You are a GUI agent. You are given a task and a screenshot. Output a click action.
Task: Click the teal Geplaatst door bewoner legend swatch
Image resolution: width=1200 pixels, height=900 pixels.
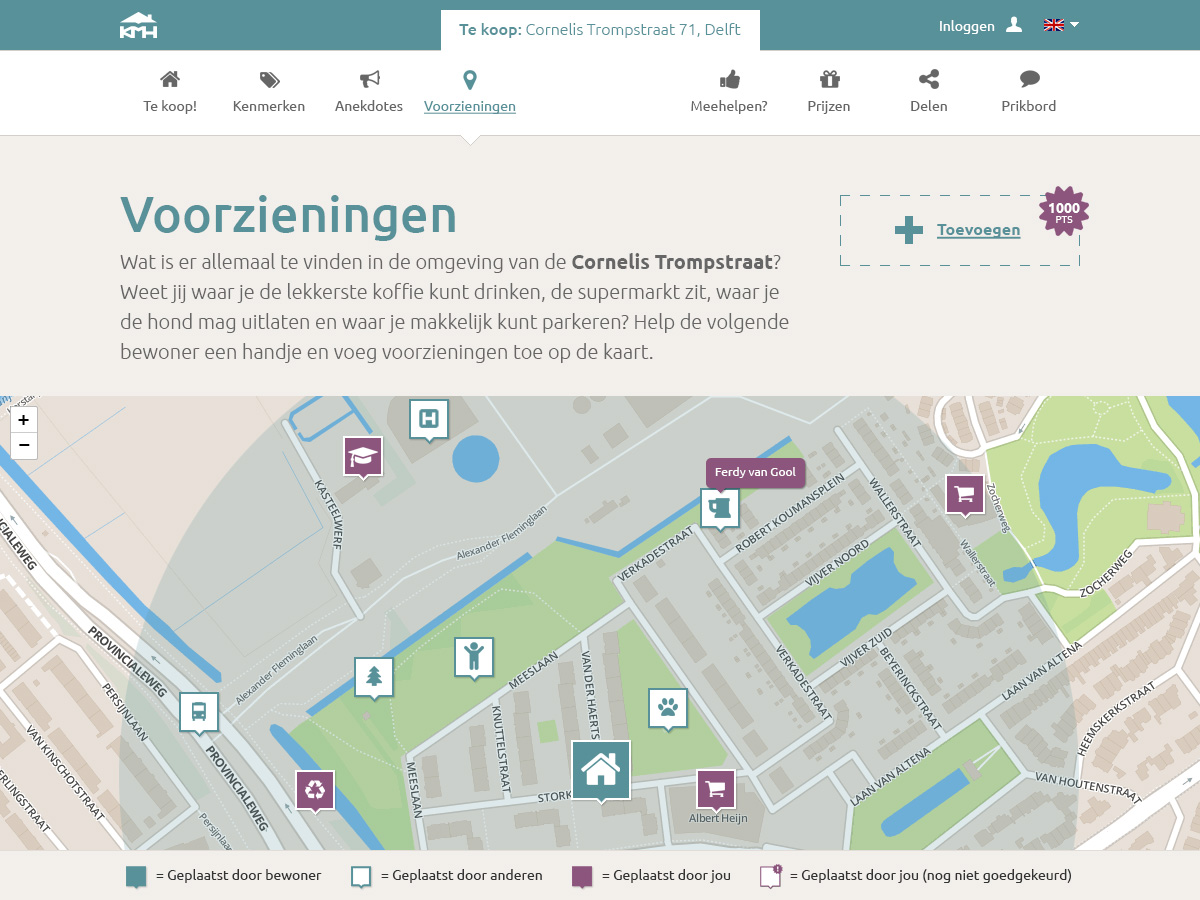(x=137, y=877)
